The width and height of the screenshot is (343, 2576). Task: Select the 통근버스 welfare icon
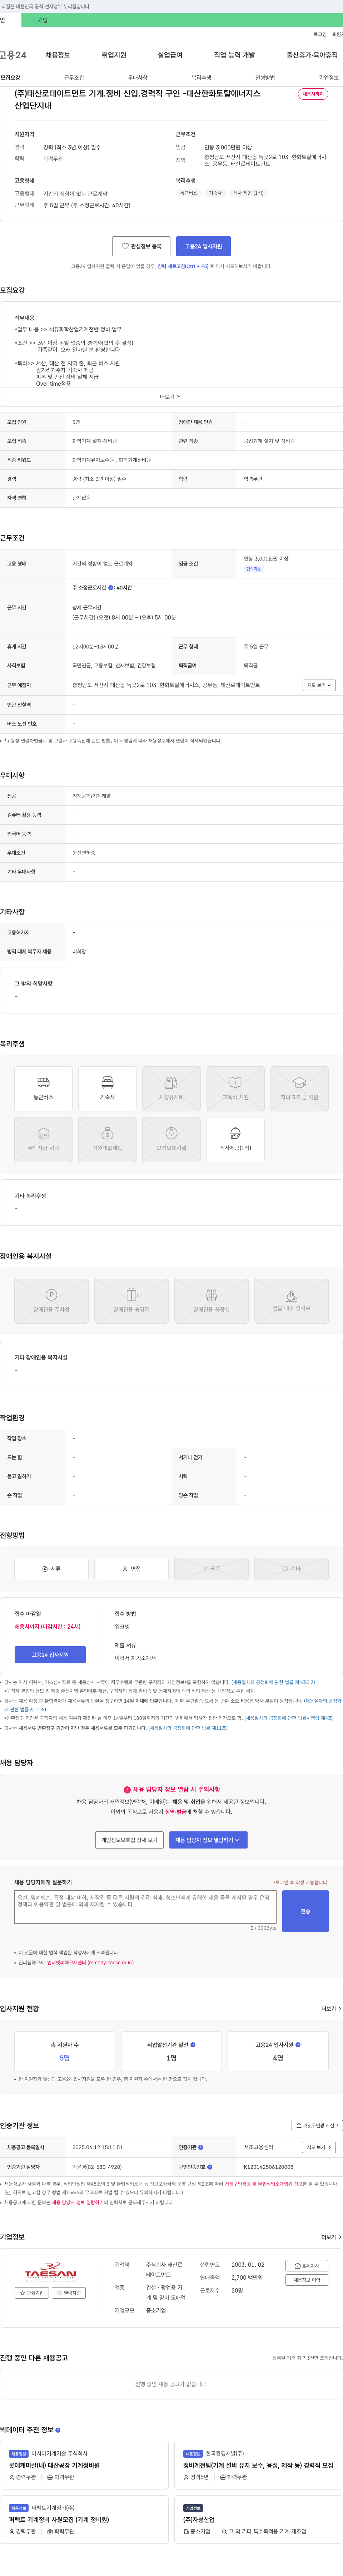pyautogui.click(x=43, y=1089)
